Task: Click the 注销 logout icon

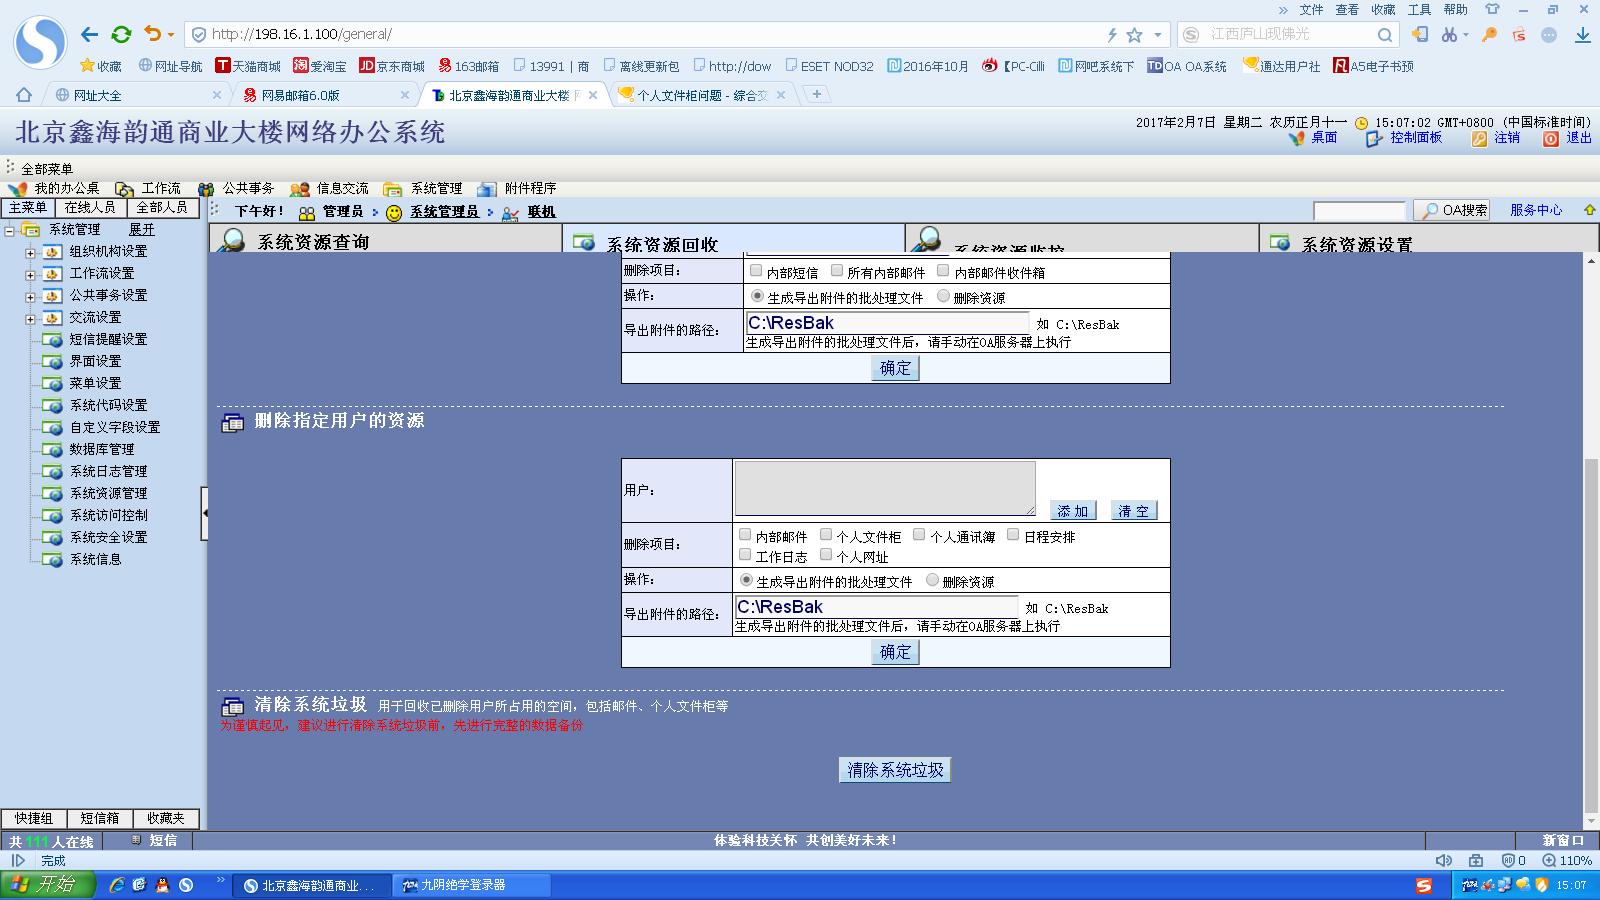Action: coord(1479,138)
